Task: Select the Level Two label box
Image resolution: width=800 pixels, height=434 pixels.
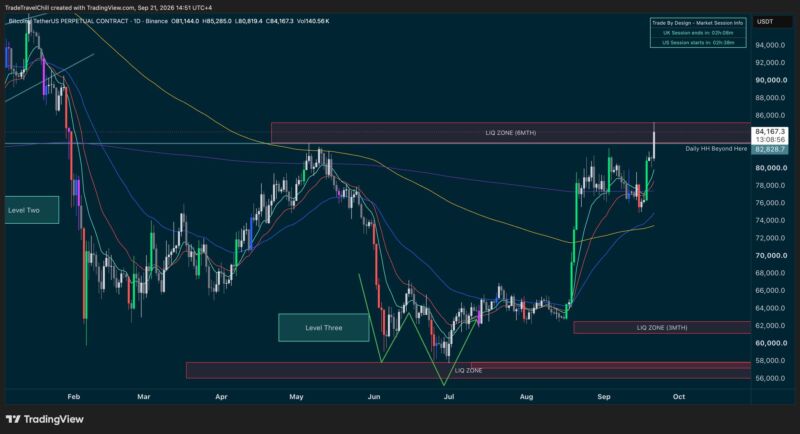Action: click(32, 210)
